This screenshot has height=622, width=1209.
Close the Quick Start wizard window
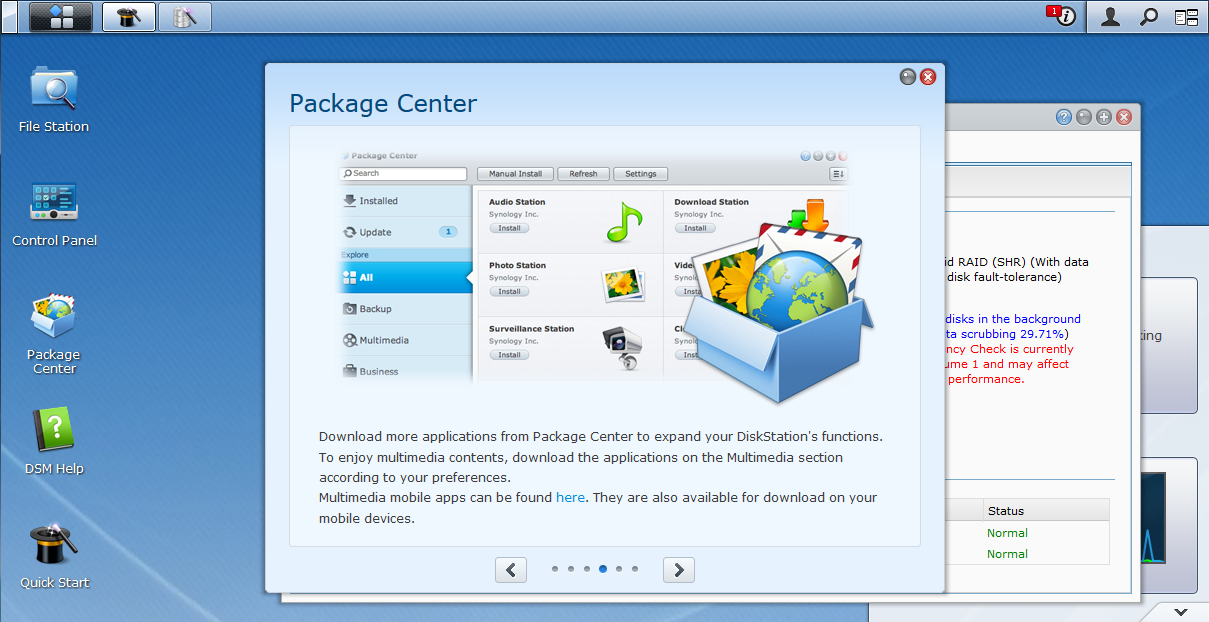coord(928,77)
